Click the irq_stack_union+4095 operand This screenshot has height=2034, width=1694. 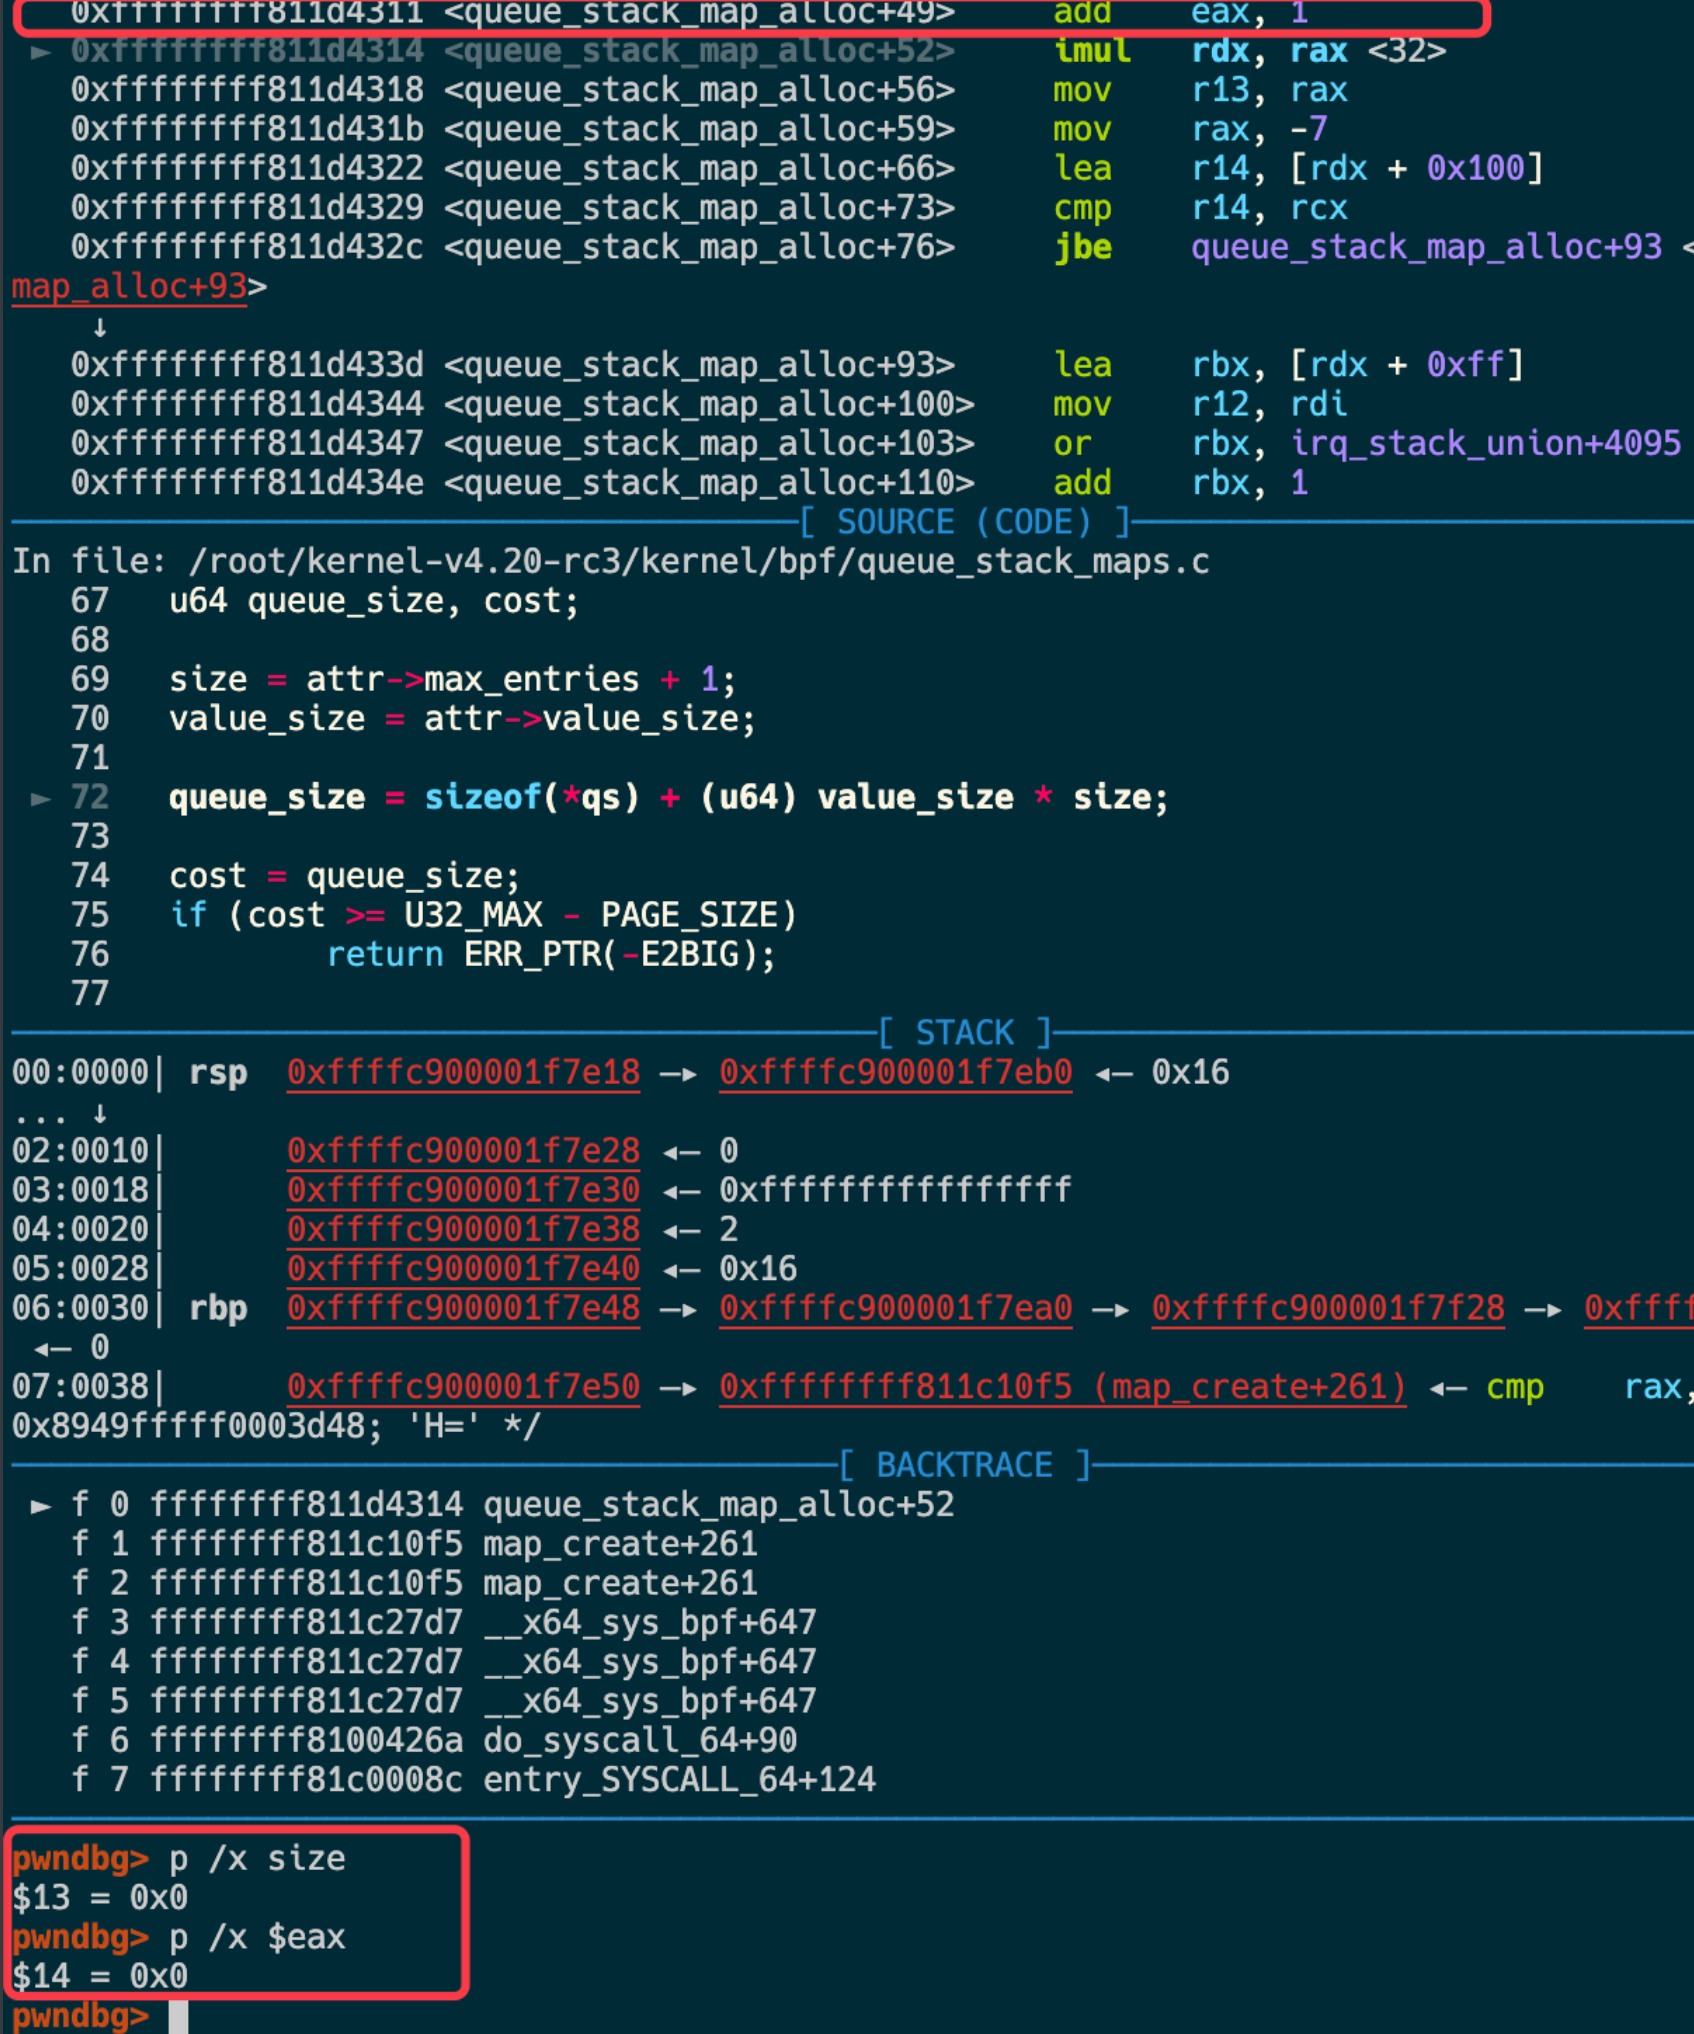pos(1485,443)
